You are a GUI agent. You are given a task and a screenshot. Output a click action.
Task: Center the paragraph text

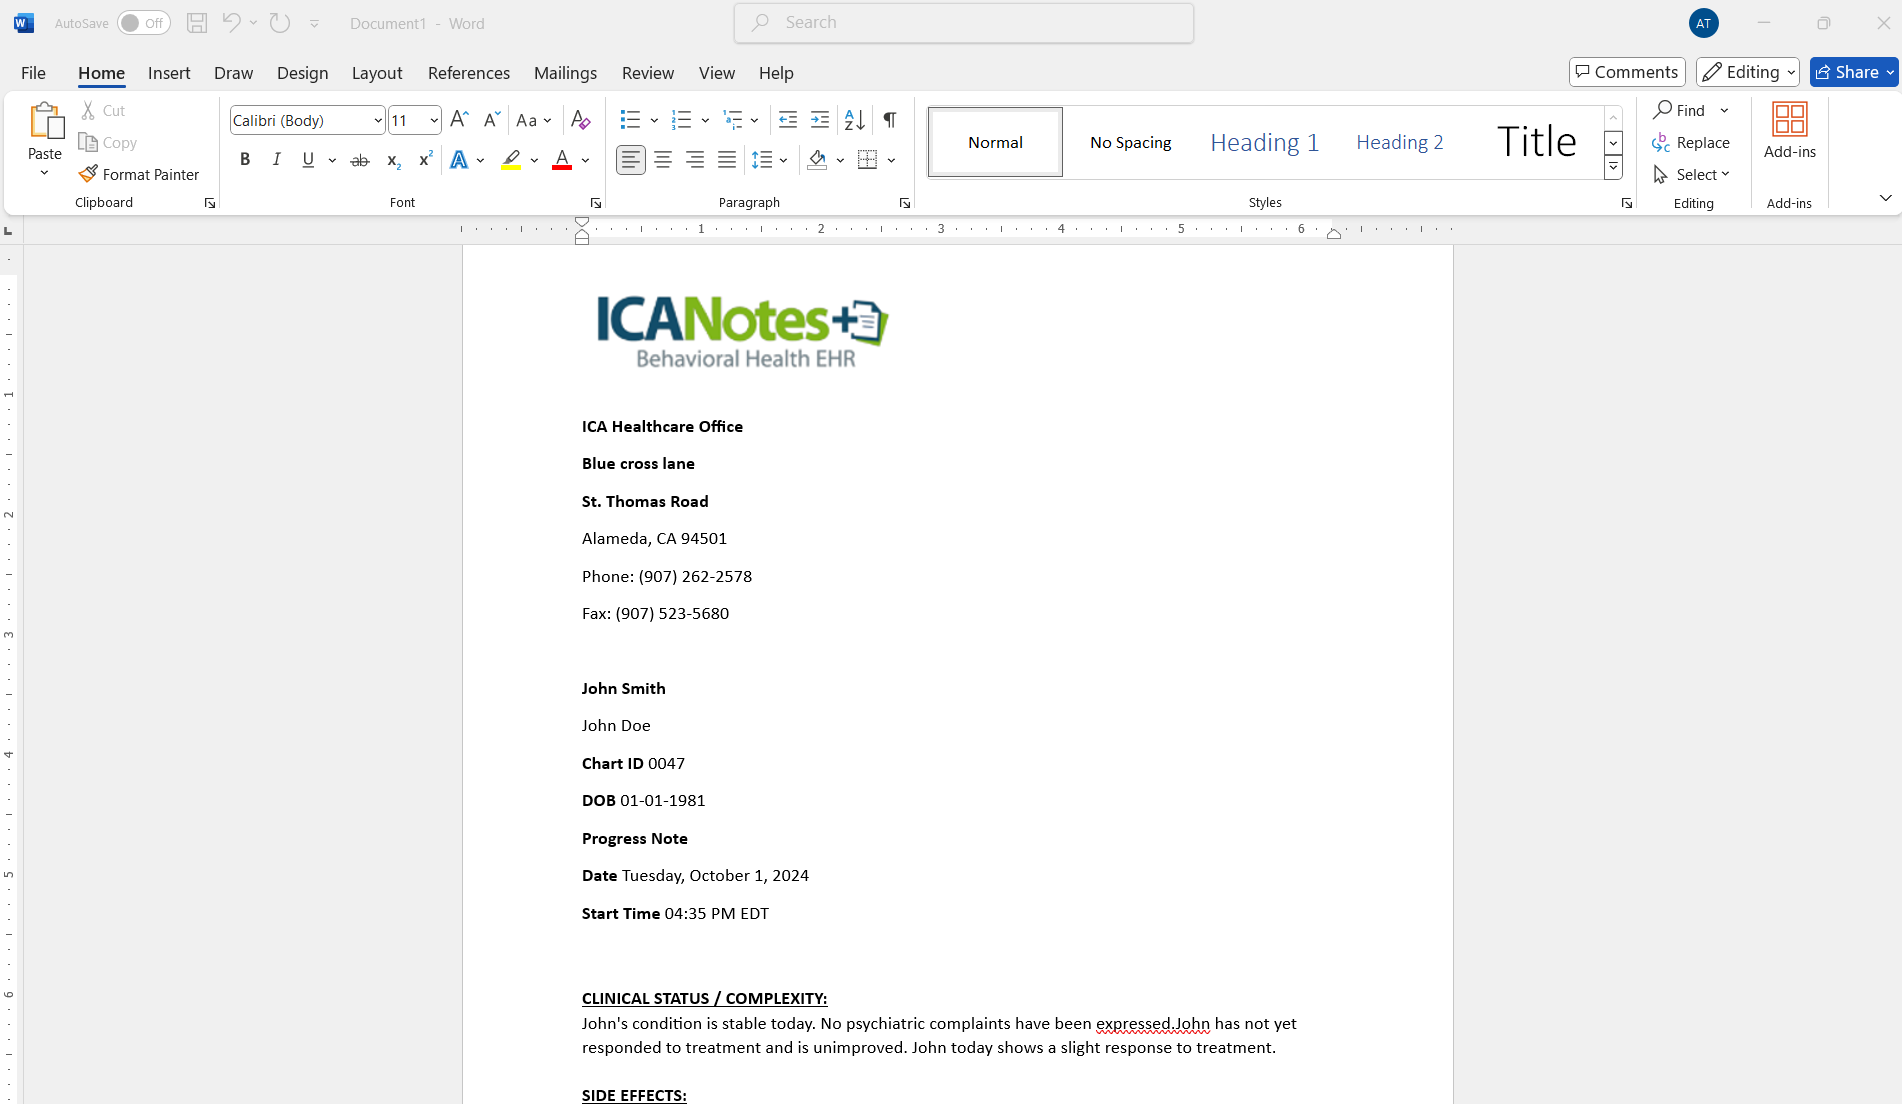tap(663, 160)
